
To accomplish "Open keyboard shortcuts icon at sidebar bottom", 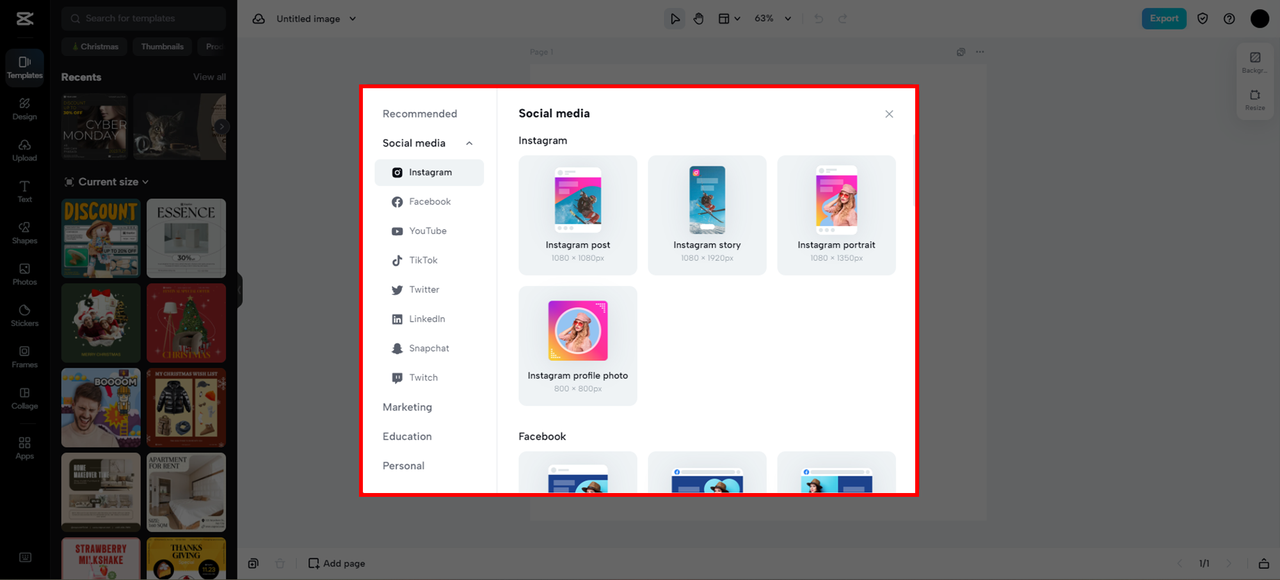I will click(x=24, y=557).
